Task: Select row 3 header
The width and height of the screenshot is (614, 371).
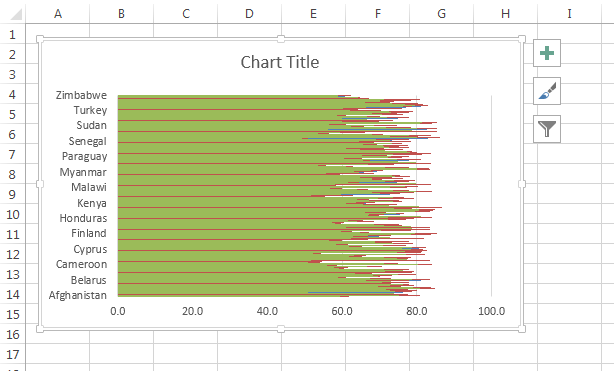Action: [13, 74]
